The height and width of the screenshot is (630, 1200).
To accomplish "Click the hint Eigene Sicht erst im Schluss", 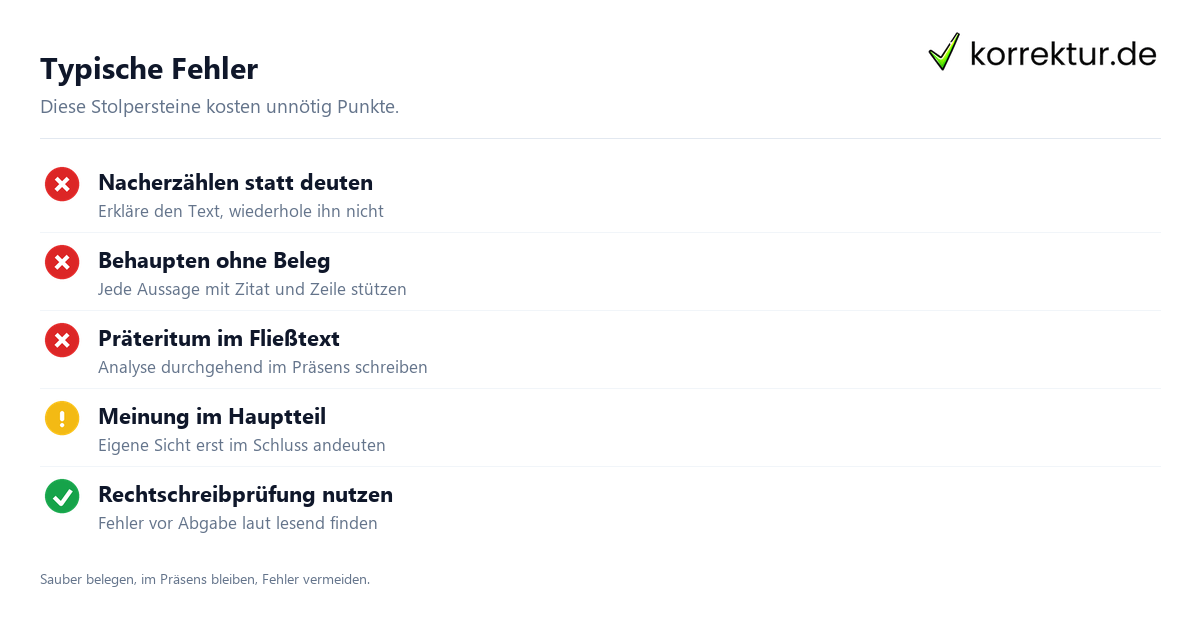I will click(x=242, y=445).
